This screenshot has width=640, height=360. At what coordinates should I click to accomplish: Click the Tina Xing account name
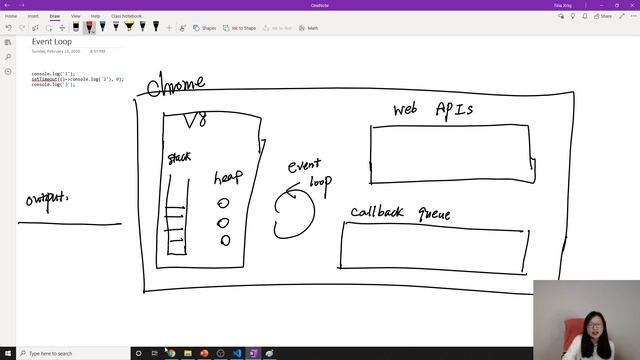pos(562,6)
